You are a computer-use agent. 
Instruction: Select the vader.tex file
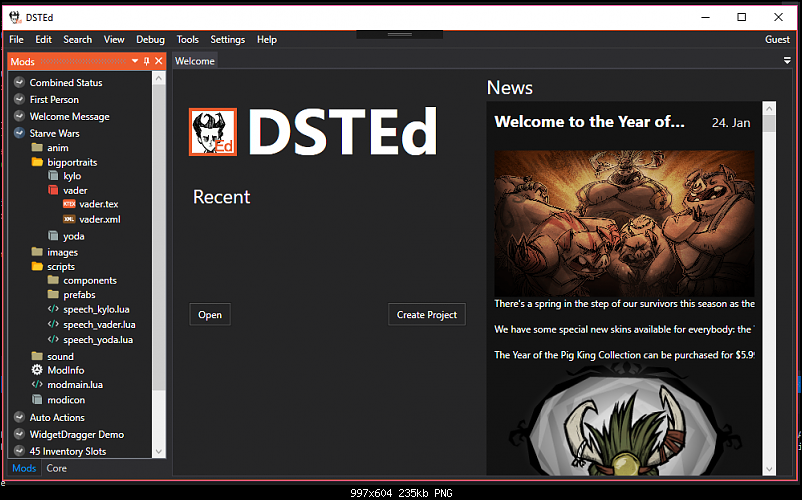point(99,204)
